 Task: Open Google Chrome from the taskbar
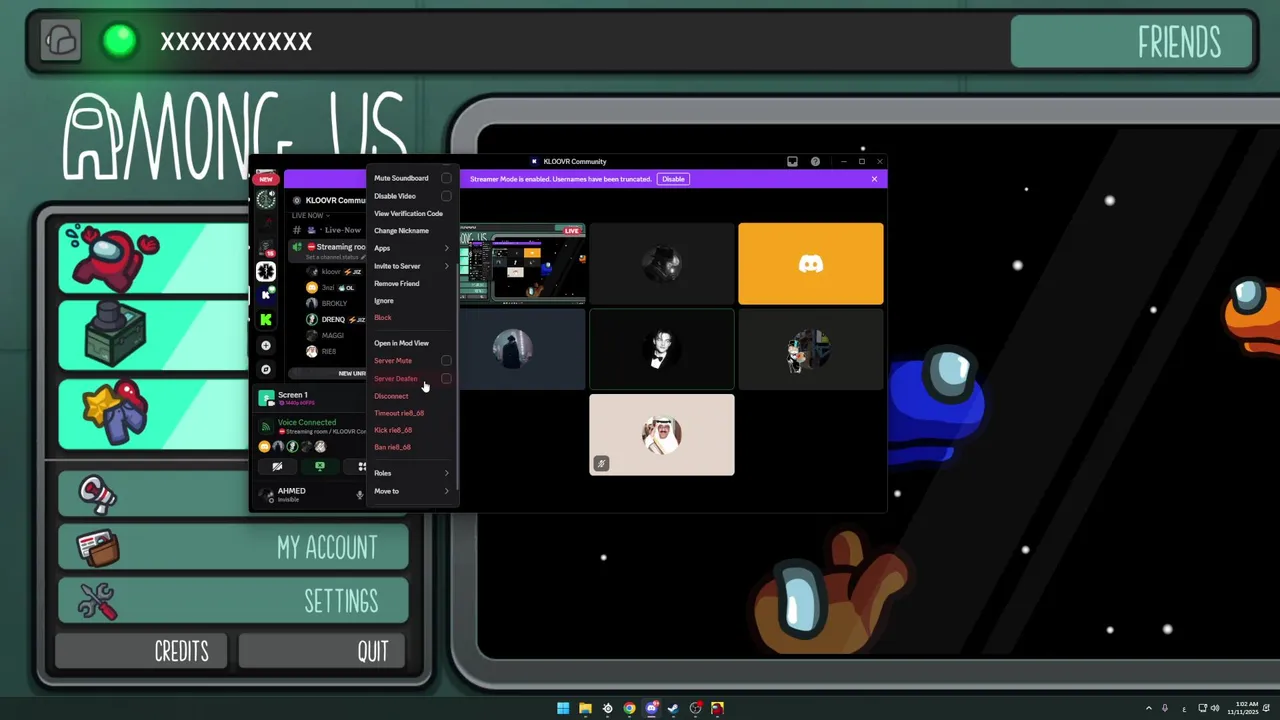[x=629, y=708]
